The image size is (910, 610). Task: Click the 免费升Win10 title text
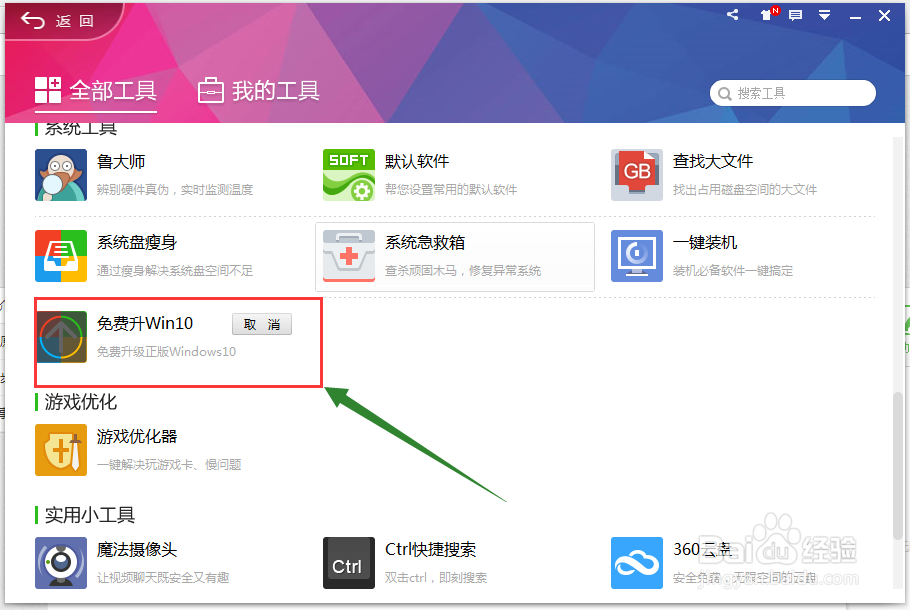coord(145,323)
